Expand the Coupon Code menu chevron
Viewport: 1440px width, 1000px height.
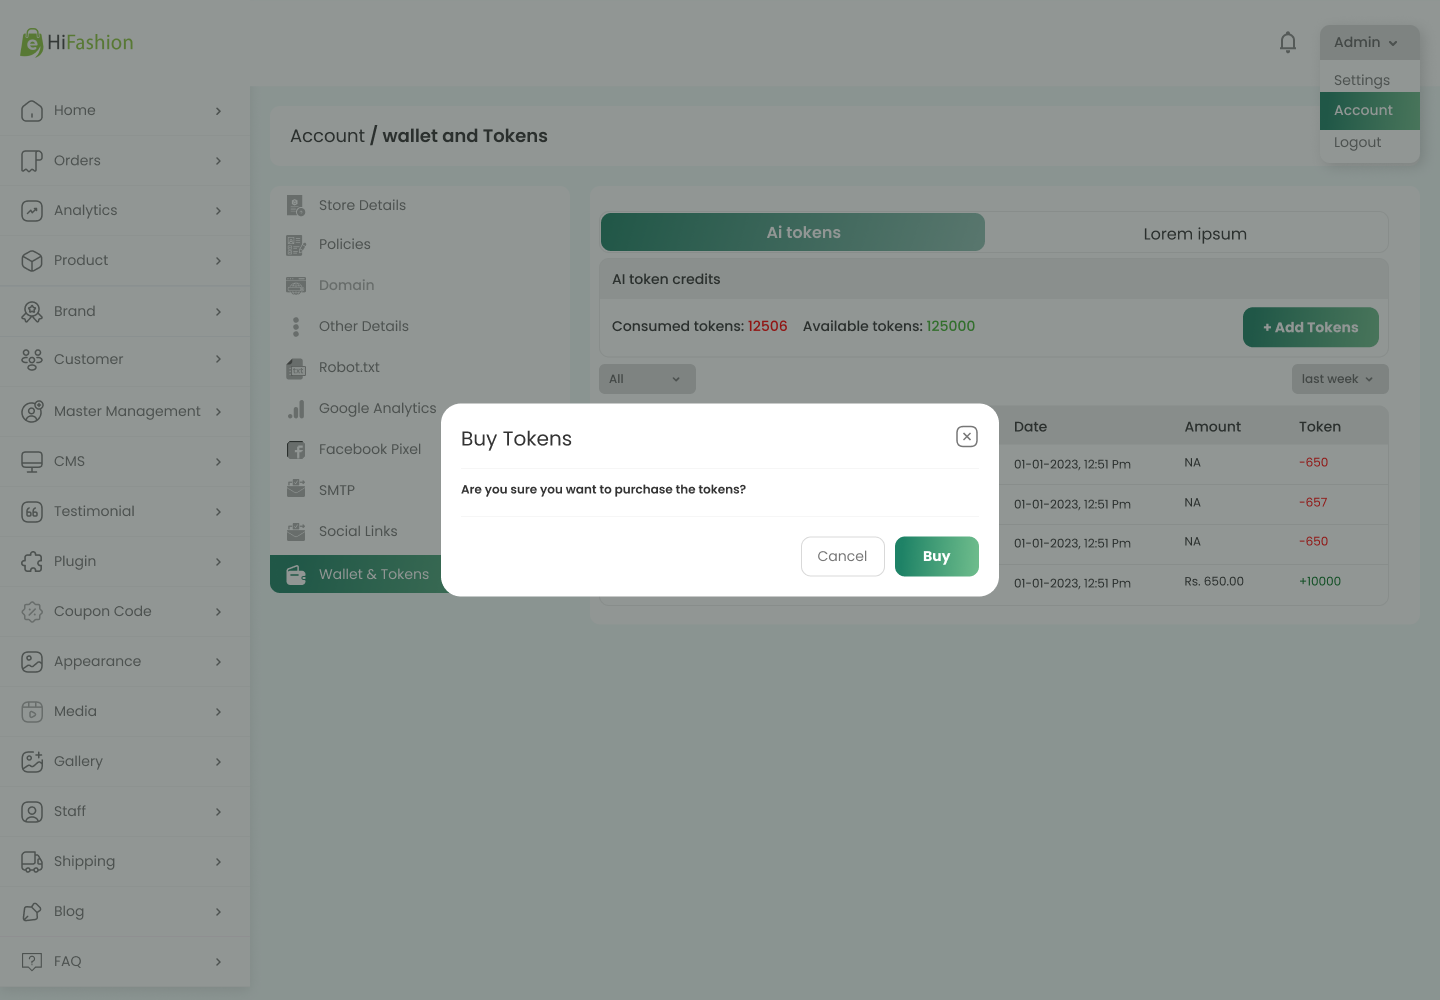[218, 612]
